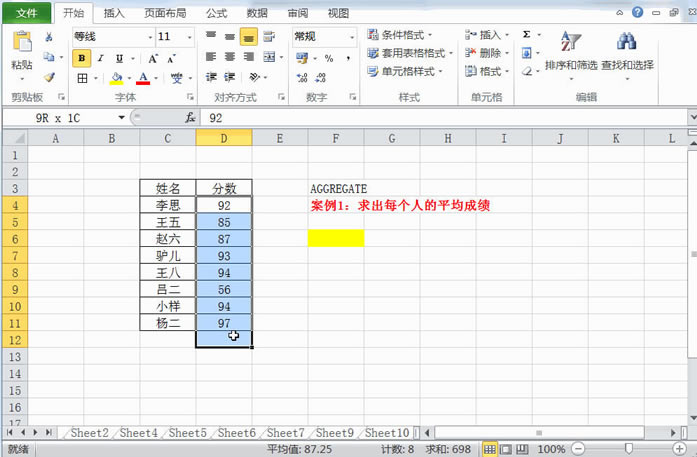
Task: Align text right
Action: [x=249, y=57]
